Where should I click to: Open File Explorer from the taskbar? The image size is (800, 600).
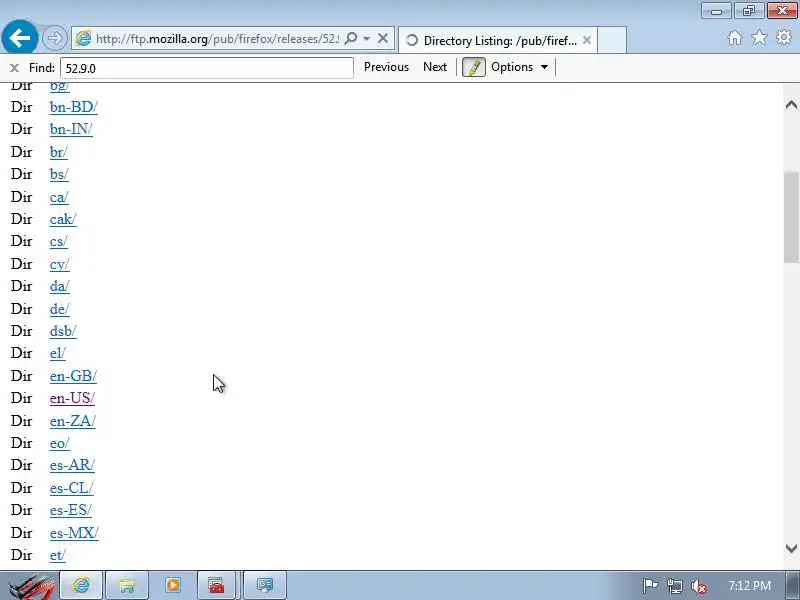127,585
